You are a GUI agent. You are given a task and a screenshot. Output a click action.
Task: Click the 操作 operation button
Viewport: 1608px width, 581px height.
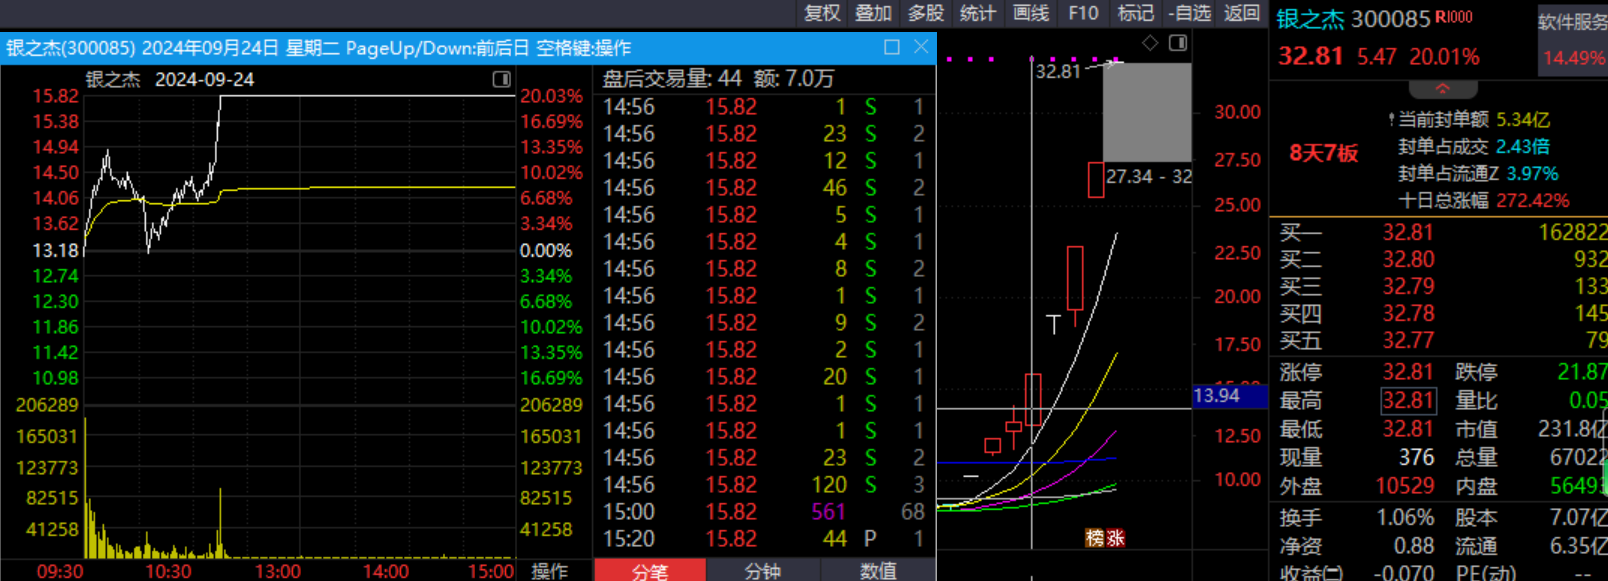click(550, 571)
